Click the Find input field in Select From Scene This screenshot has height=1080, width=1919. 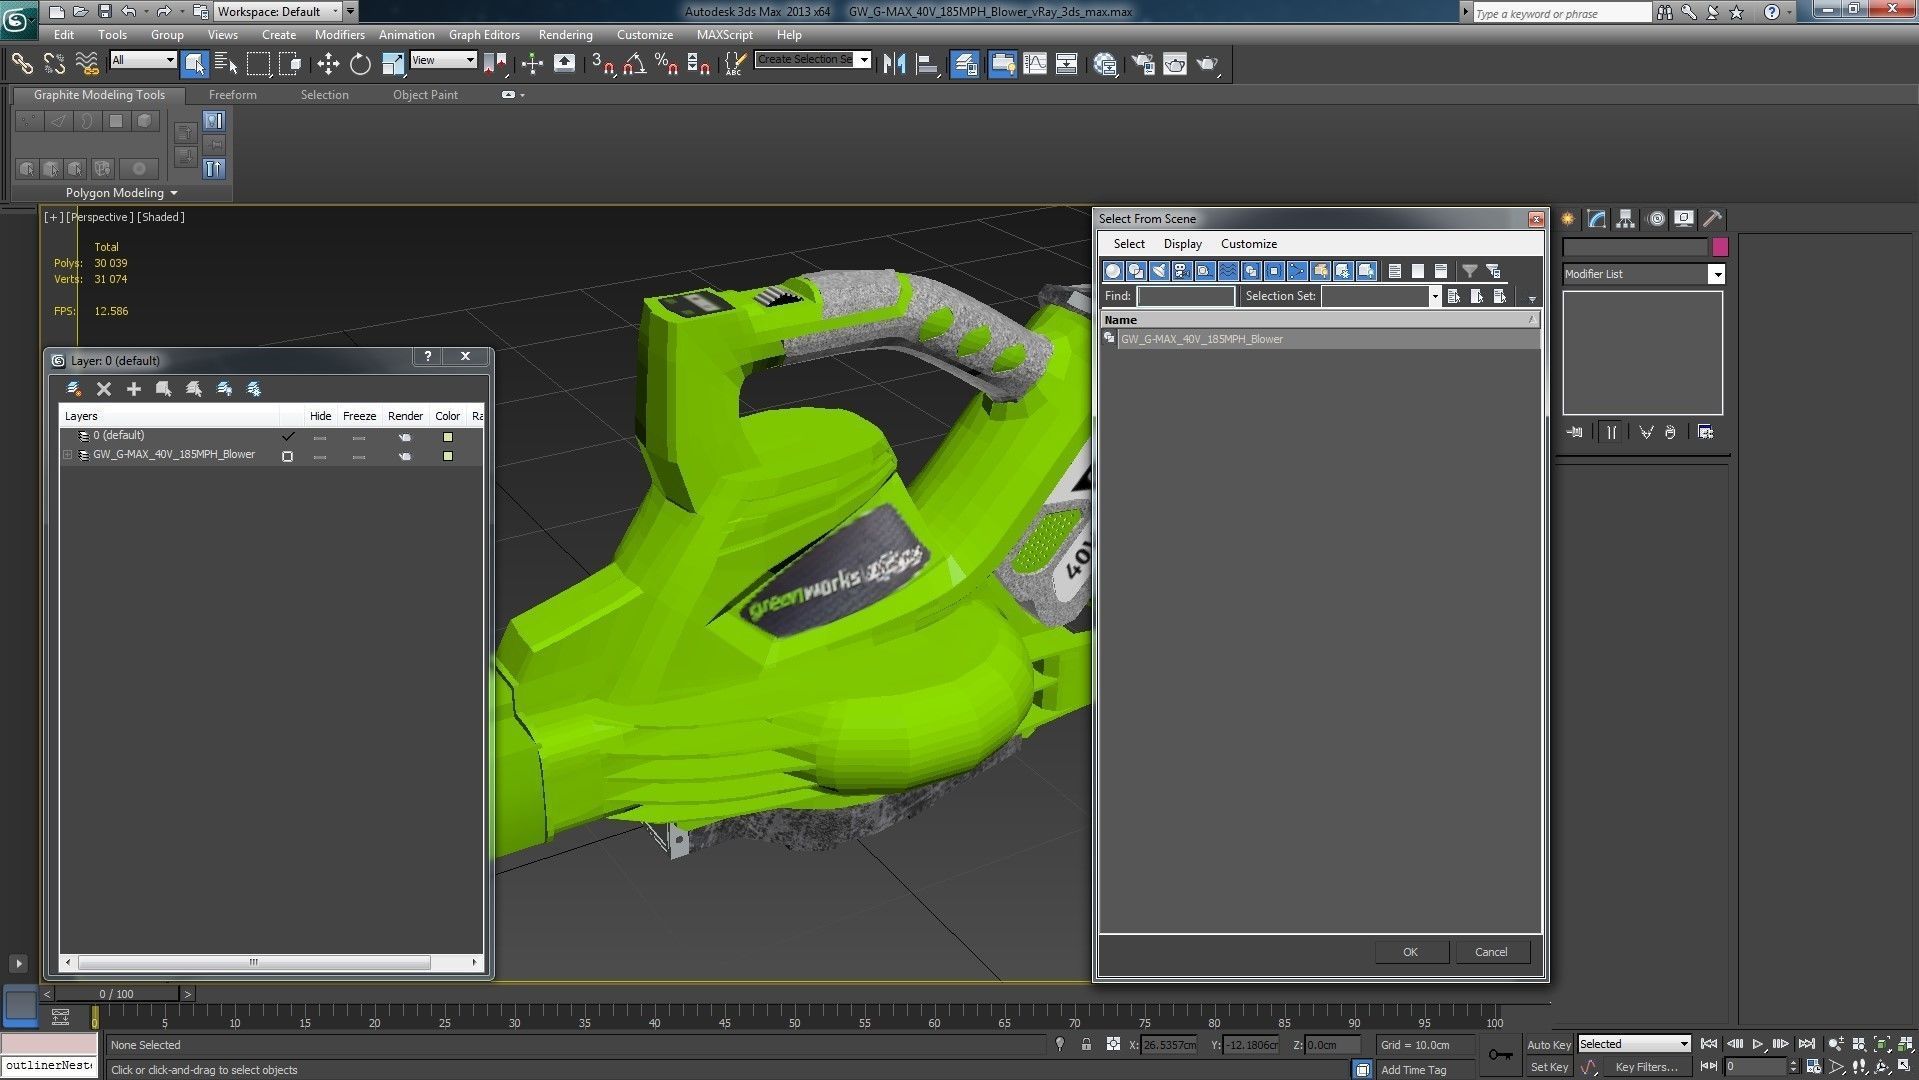[1185, 296]
